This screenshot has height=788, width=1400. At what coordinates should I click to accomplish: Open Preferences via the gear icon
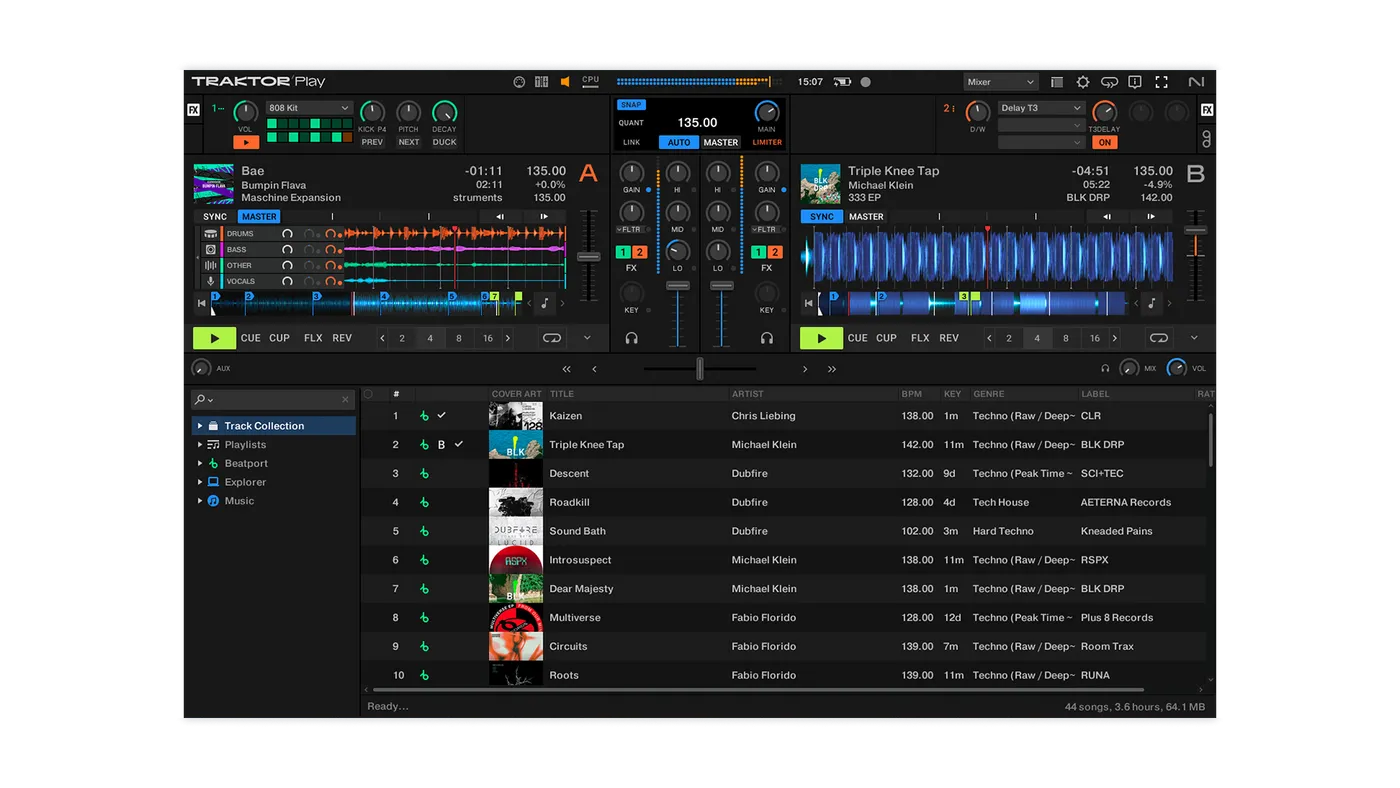pos(1083,82)
